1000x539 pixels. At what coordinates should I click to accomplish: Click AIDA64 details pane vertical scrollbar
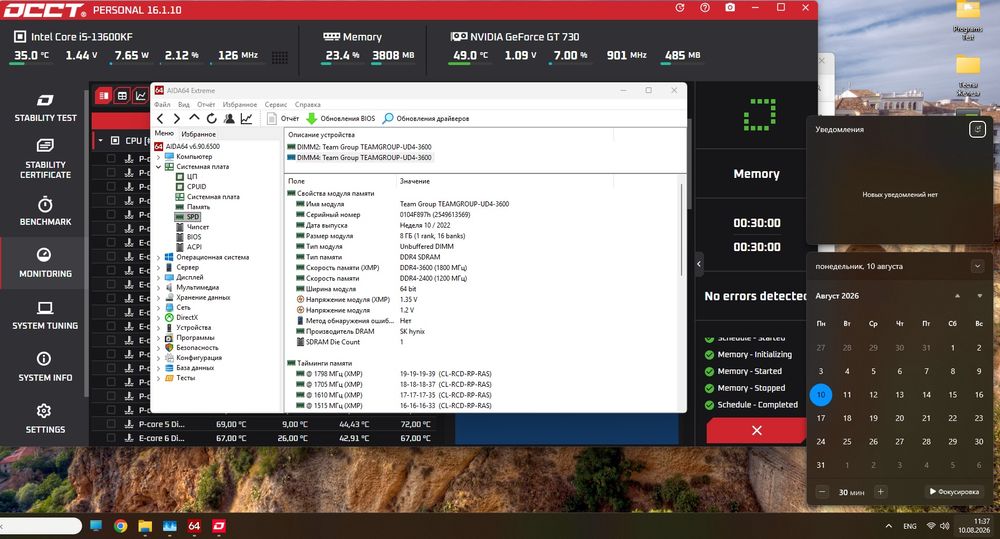[x=682, y=229]
